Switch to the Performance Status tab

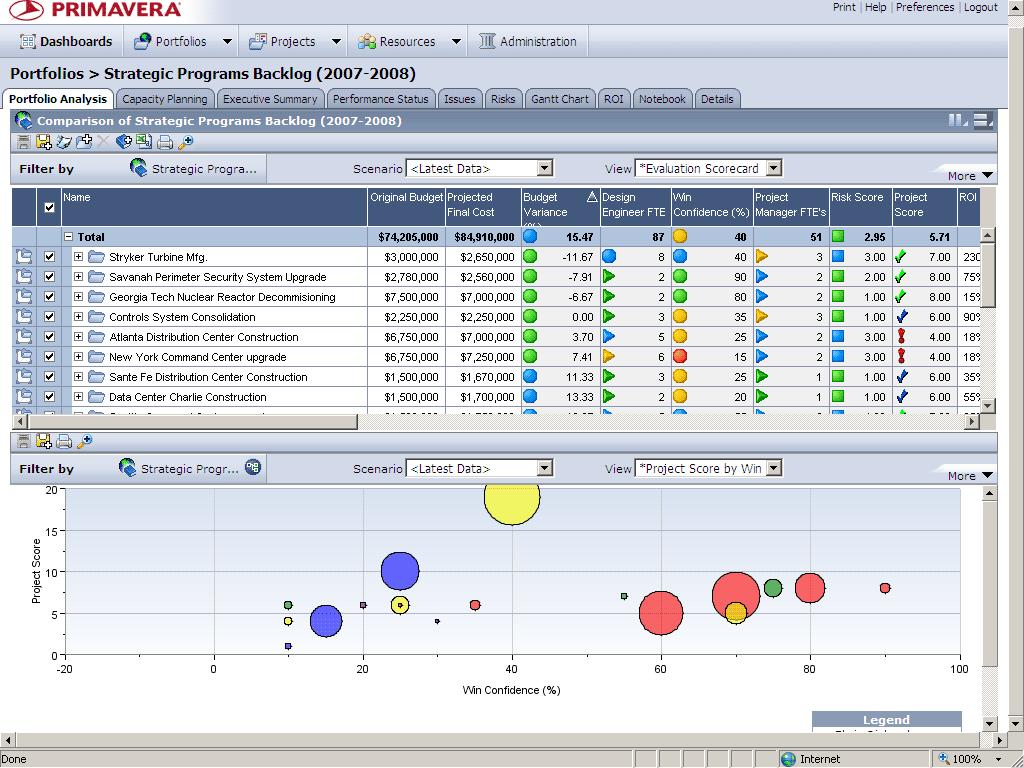click(381, 99)
